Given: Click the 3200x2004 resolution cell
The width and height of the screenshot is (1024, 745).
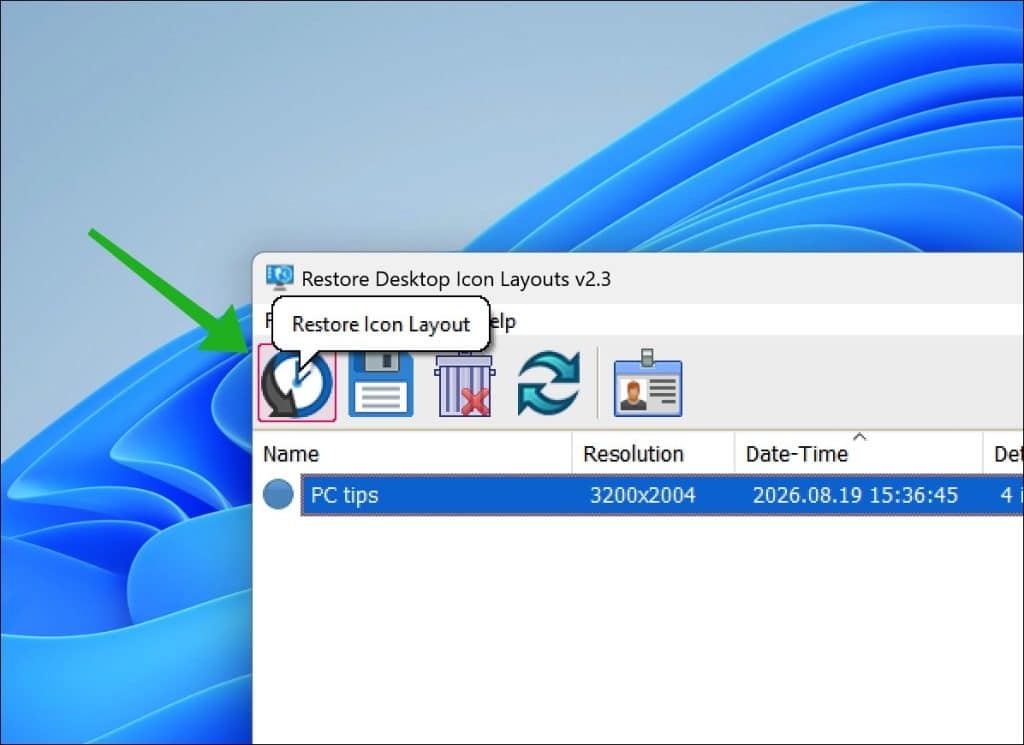Looking at the screenshot, I should point(643,495).
